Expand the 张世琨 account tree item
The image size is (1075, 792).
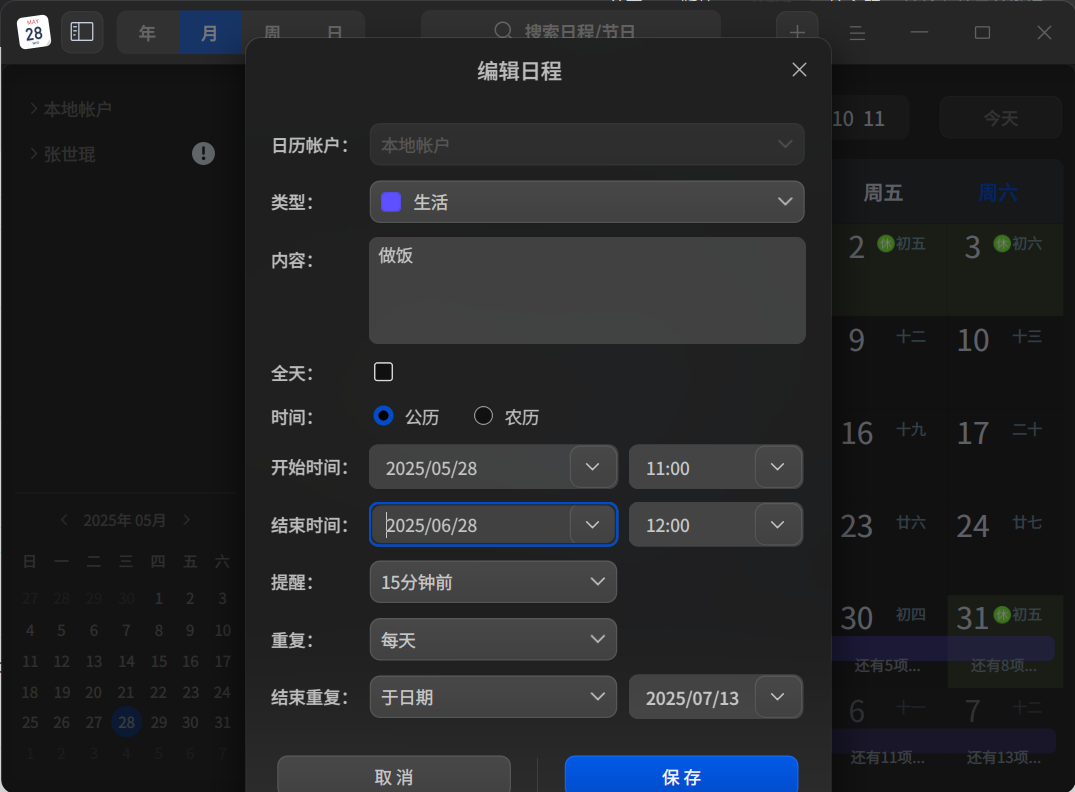click(34, 154)
